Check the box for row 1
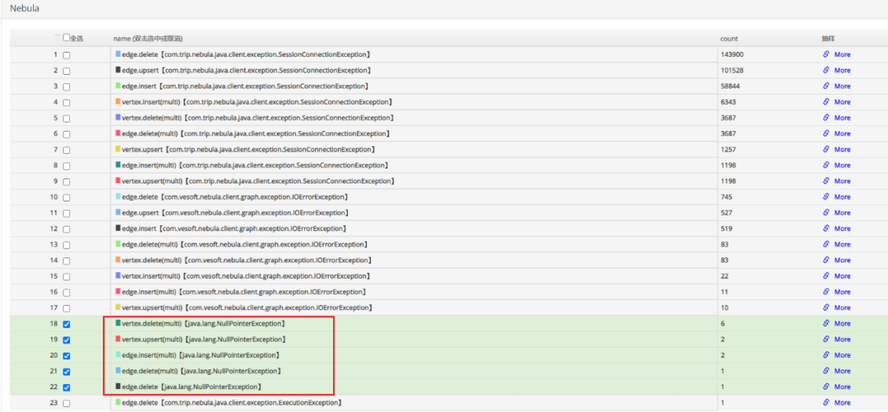Screen dimensions: 888x412 point(66,56)
